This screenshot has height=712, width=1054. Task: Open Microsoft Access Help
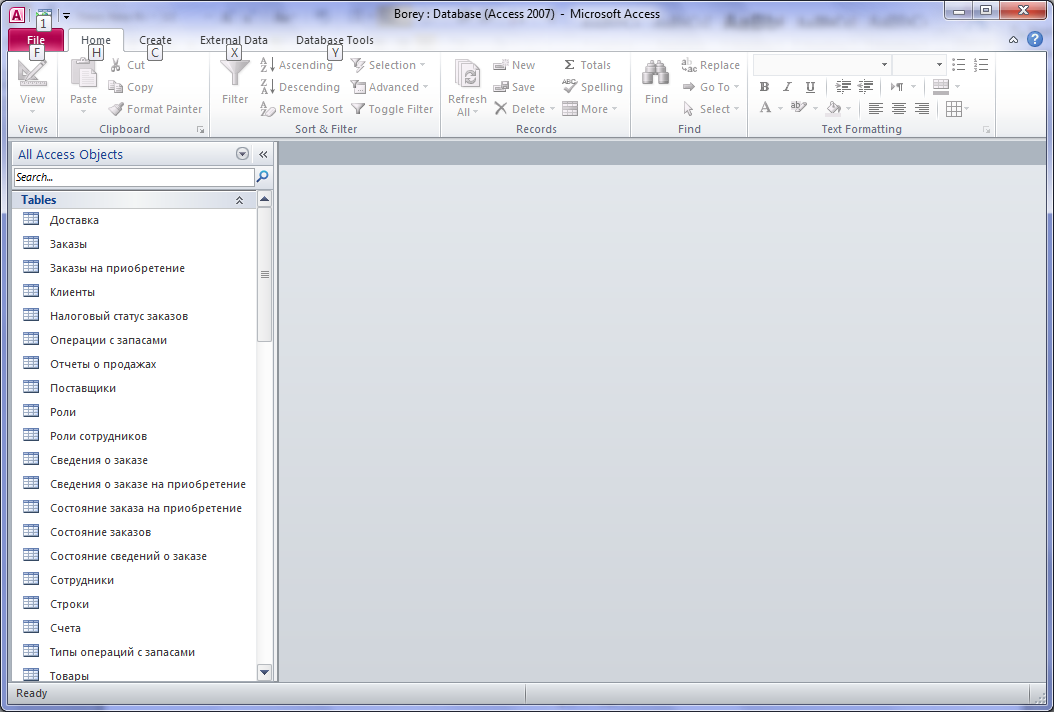pyautogui.click(x=1035, y=40)
